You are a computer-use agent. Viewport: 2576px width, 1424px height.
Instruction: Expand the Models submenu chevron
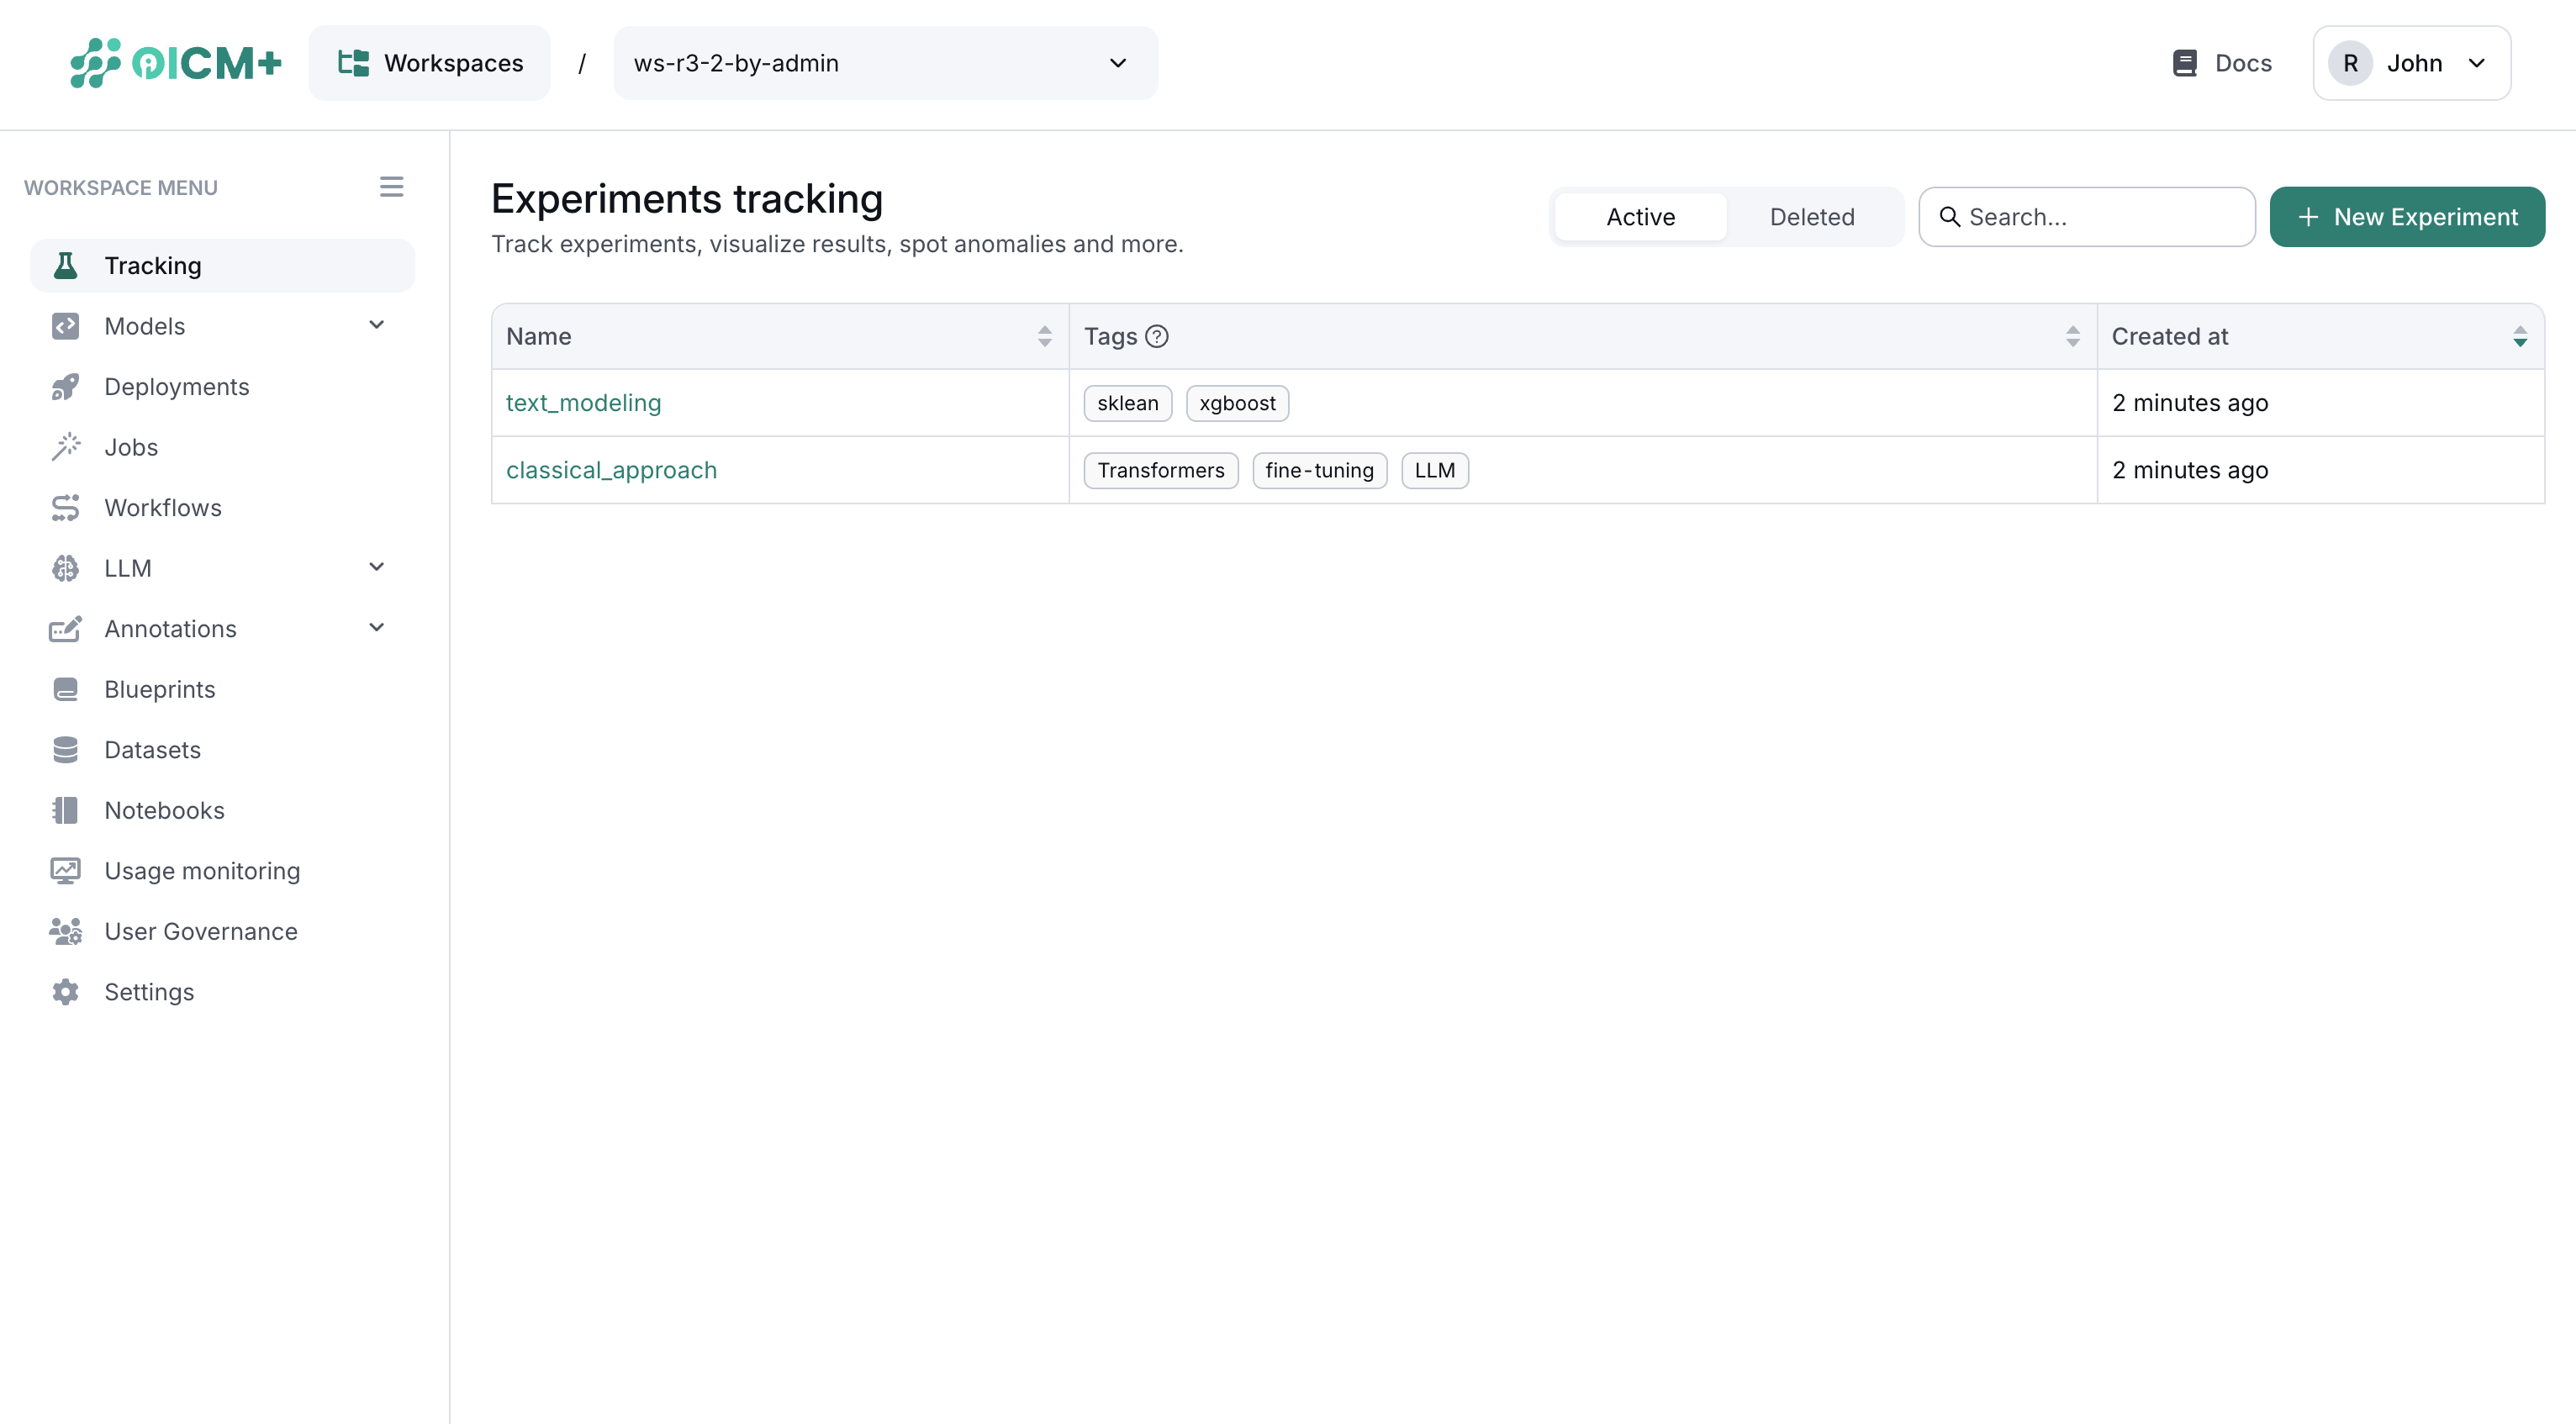point(377,325)
